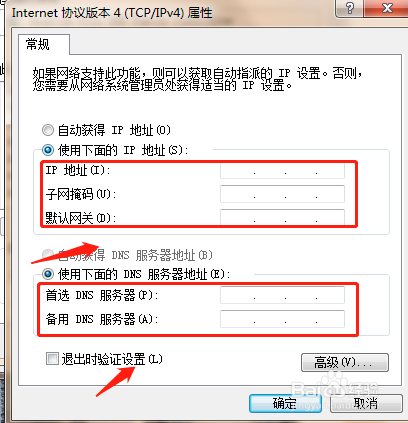This screenshot has width=408, height=423.
Task: Select 自动获得 IP 地址 radio button
Action: tap(48, 130)
